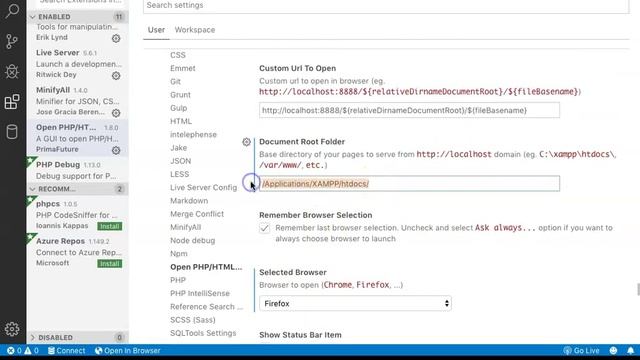Open the Search view in activity bar
This screenshot has width=640, height=360.
pyautogui.click(x=12, y=11)
